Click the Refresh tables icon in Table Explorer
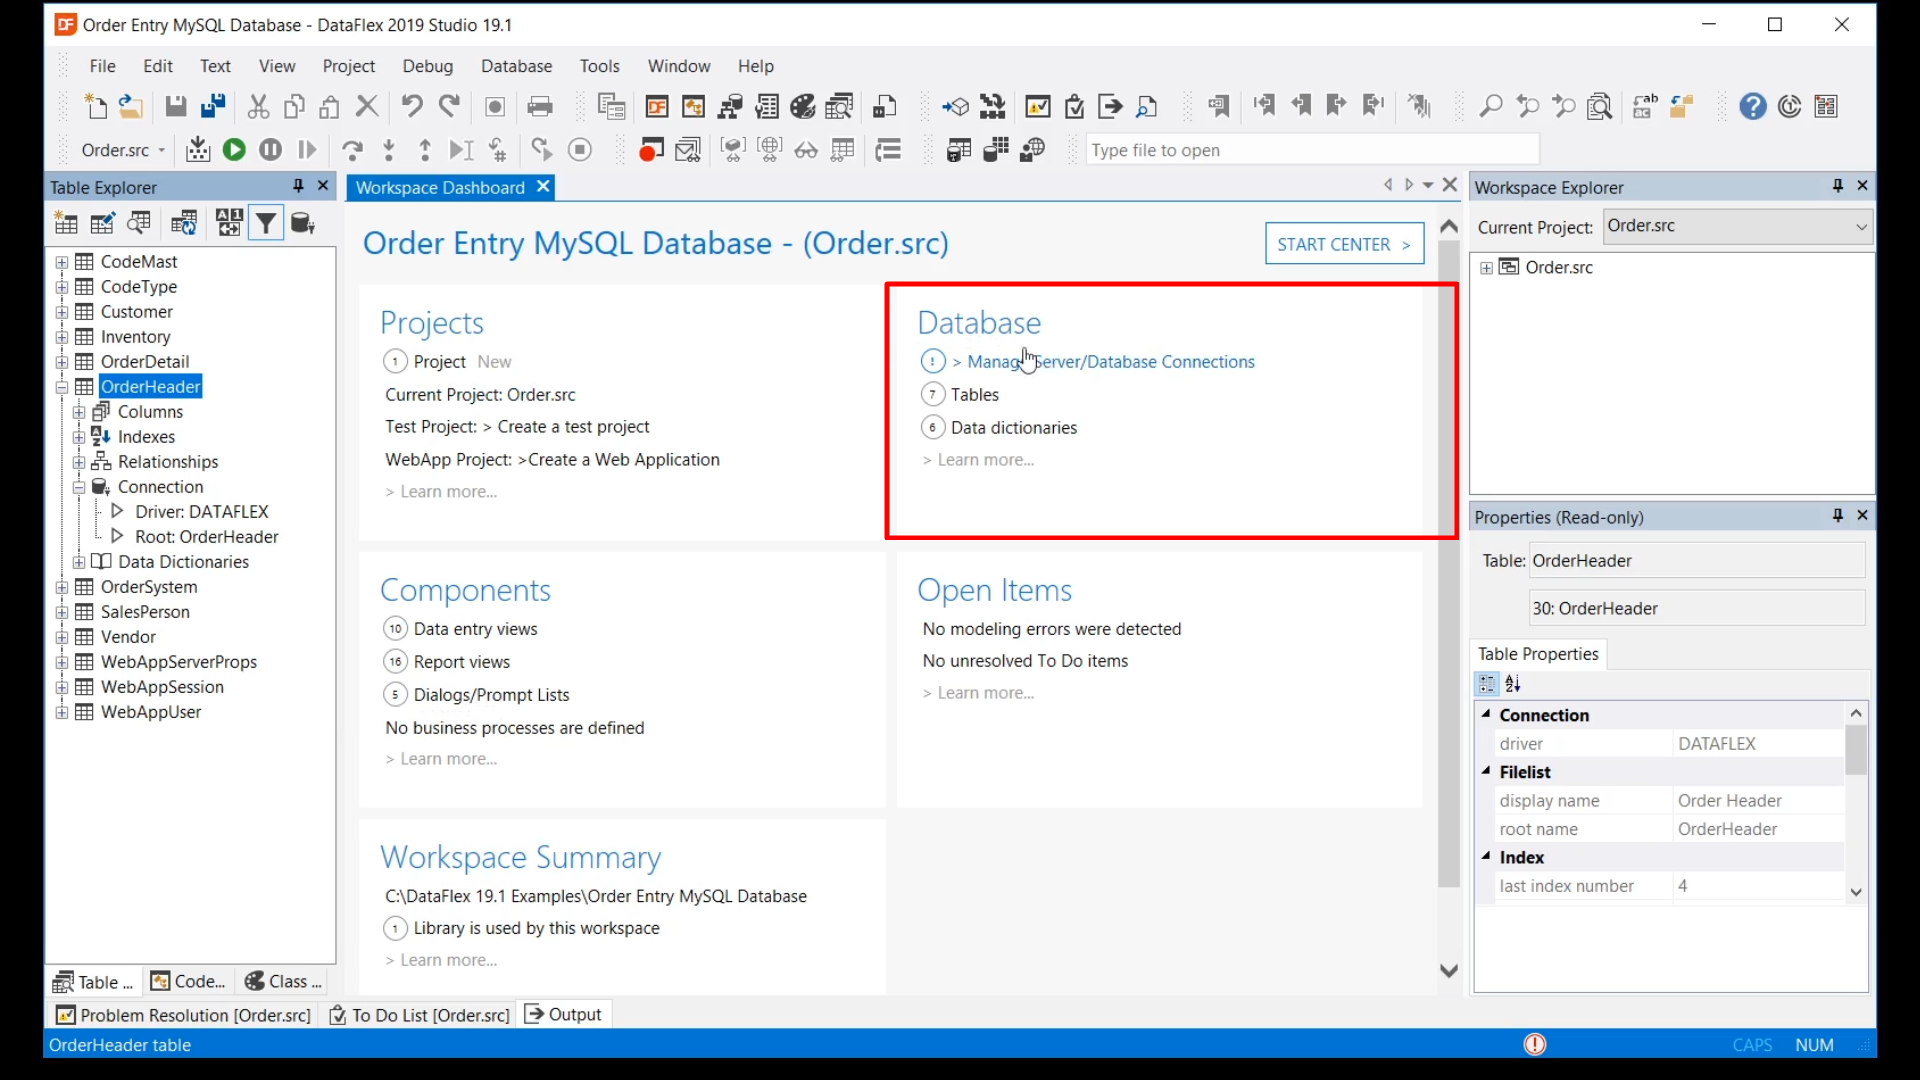 [x=184, y=223]
